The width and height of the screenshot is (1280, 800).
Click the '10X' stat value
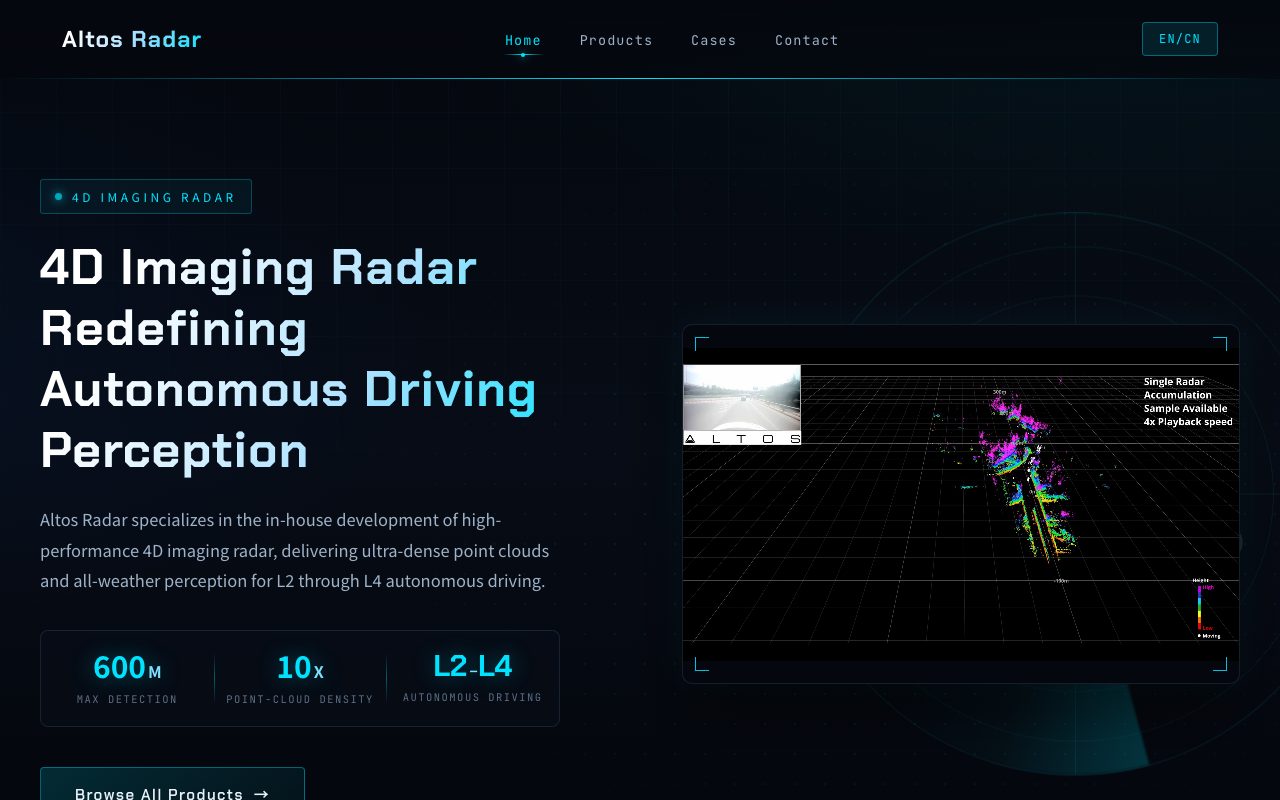[x=300, y=667]
